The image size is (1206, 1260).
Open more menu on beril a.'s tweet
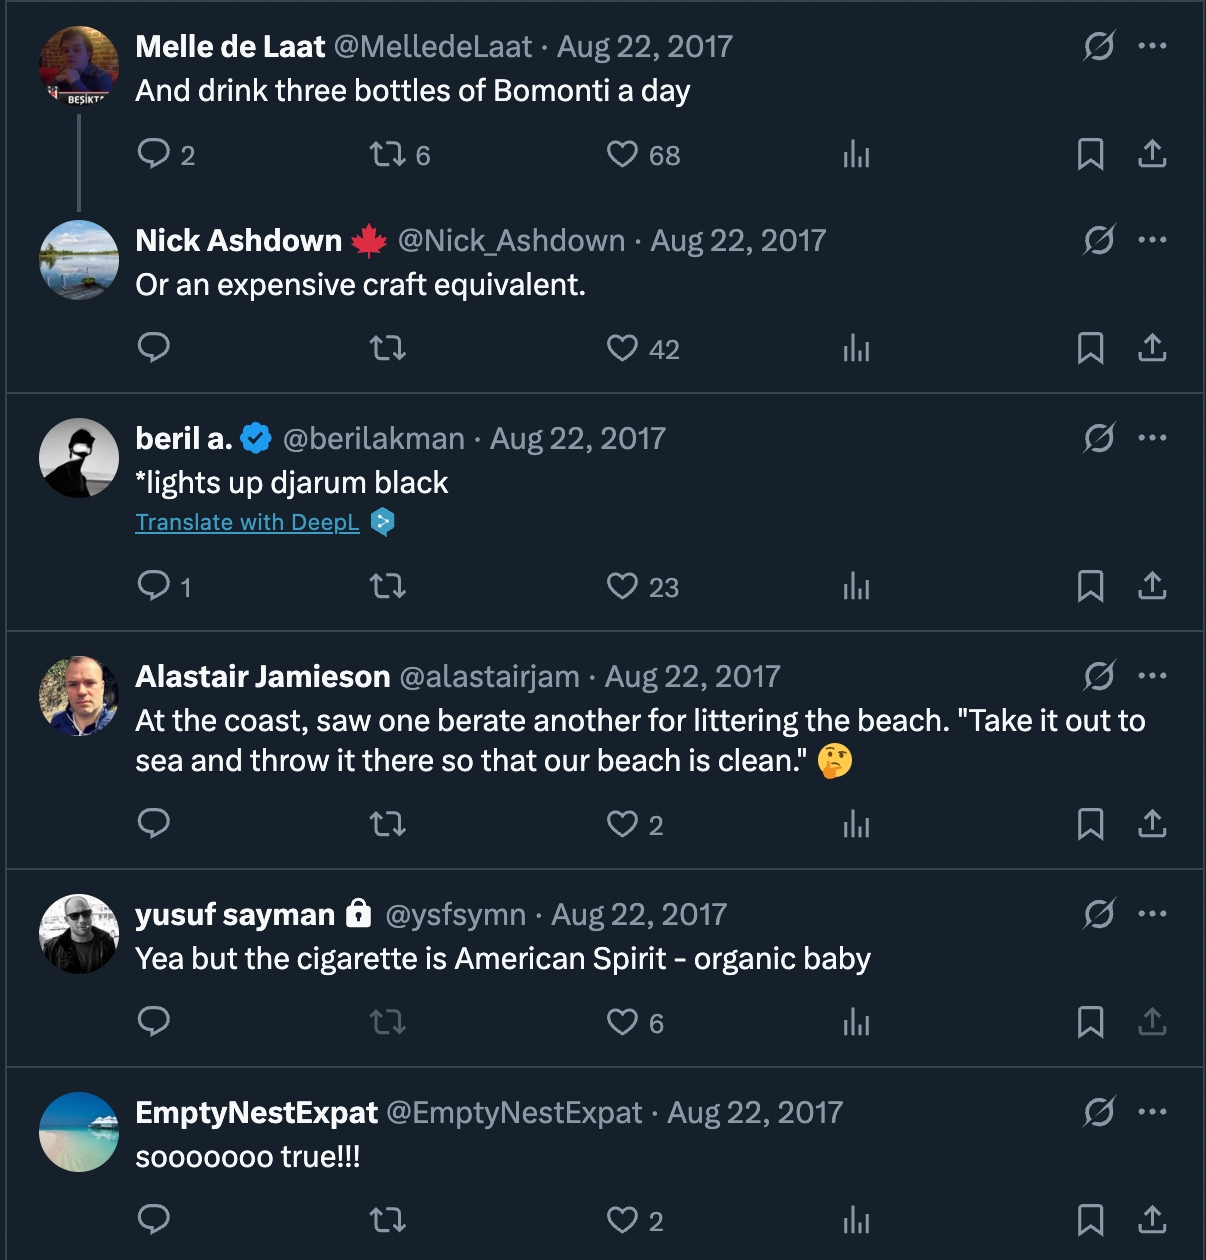(x=1152, y=438)
